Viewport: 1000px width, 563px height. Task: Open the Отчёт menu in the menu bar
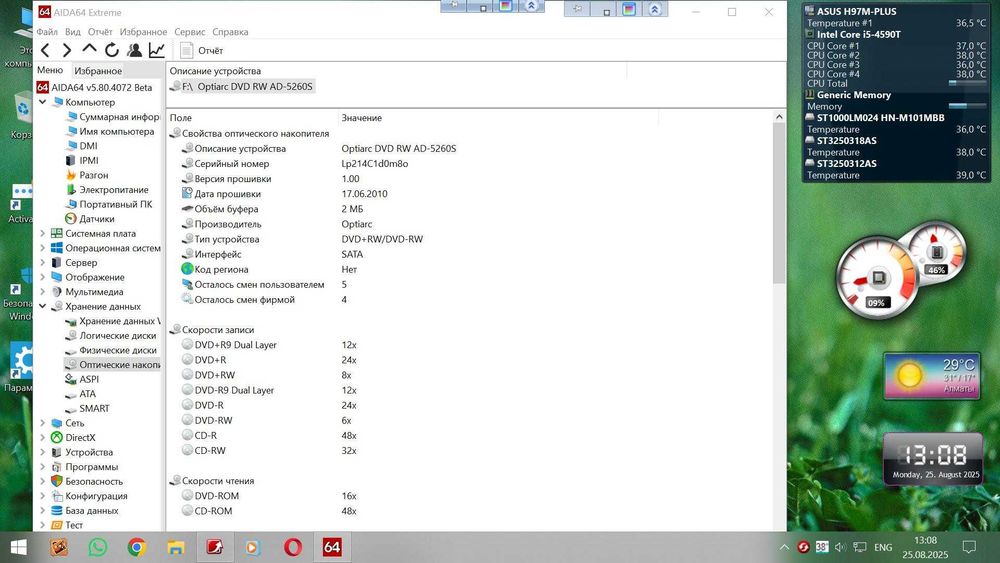[100, 32]
